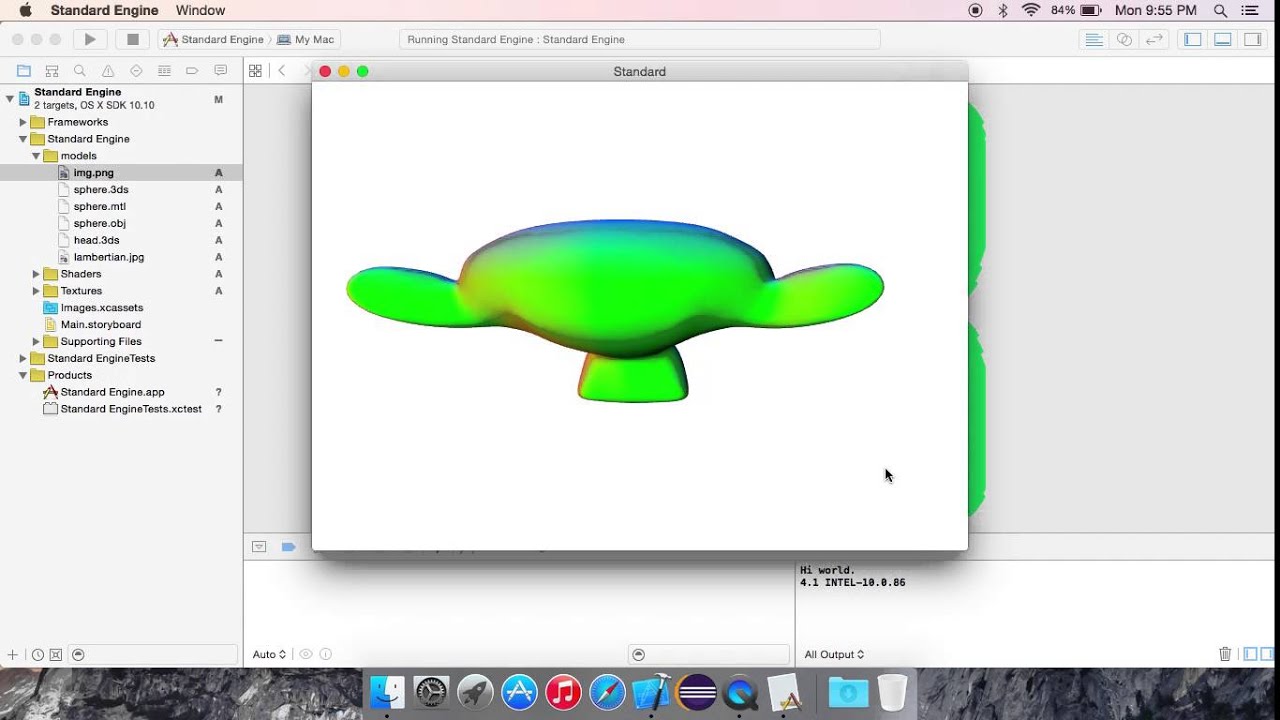1280x720 pixels.
Task: Open the Breakpoint navigator tag icon
Action: (x=192, y=71)
